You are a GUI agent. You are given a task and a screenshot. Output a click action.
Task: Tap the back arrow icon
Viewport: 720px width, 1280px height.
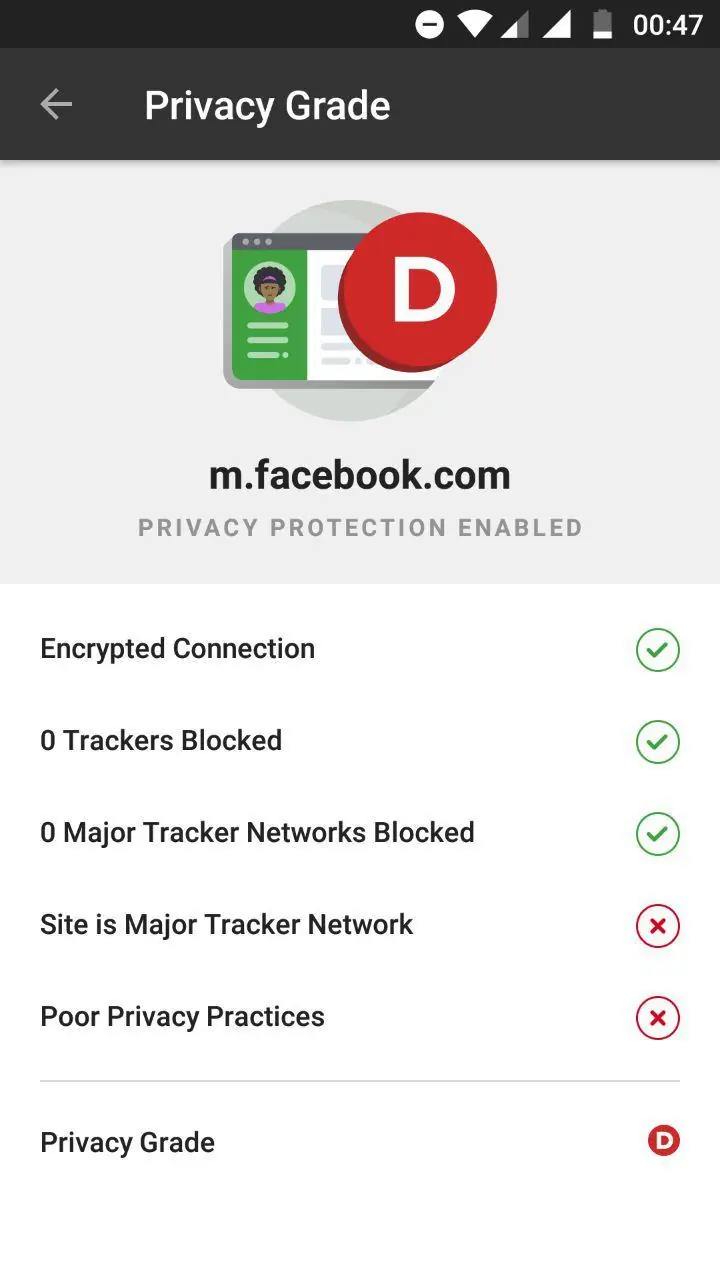pos(56,105)
